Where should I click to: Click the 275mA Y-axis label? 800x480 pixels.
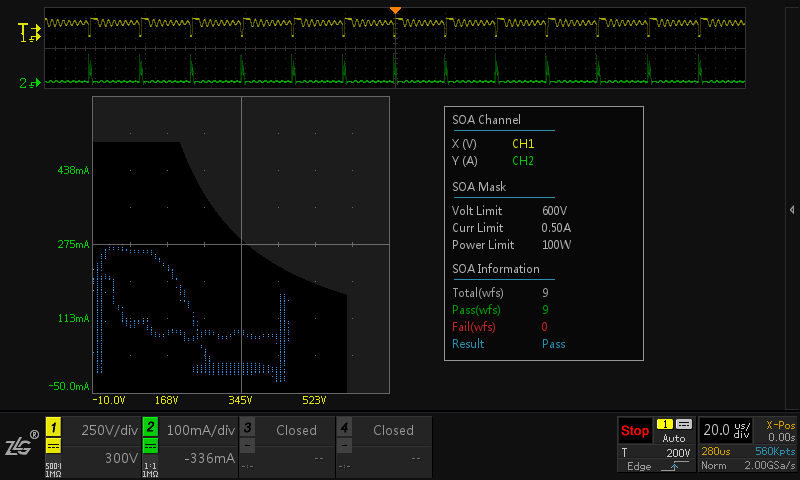tap(73, 244)
